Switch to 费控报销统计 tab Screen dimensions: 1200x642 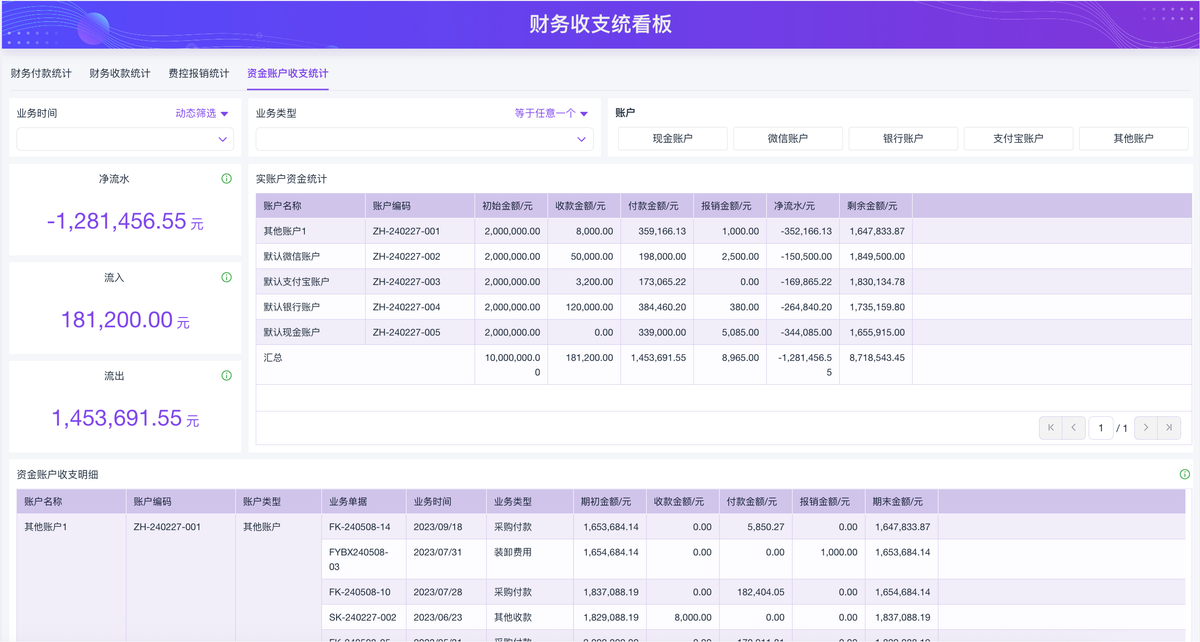click(198, 73)
